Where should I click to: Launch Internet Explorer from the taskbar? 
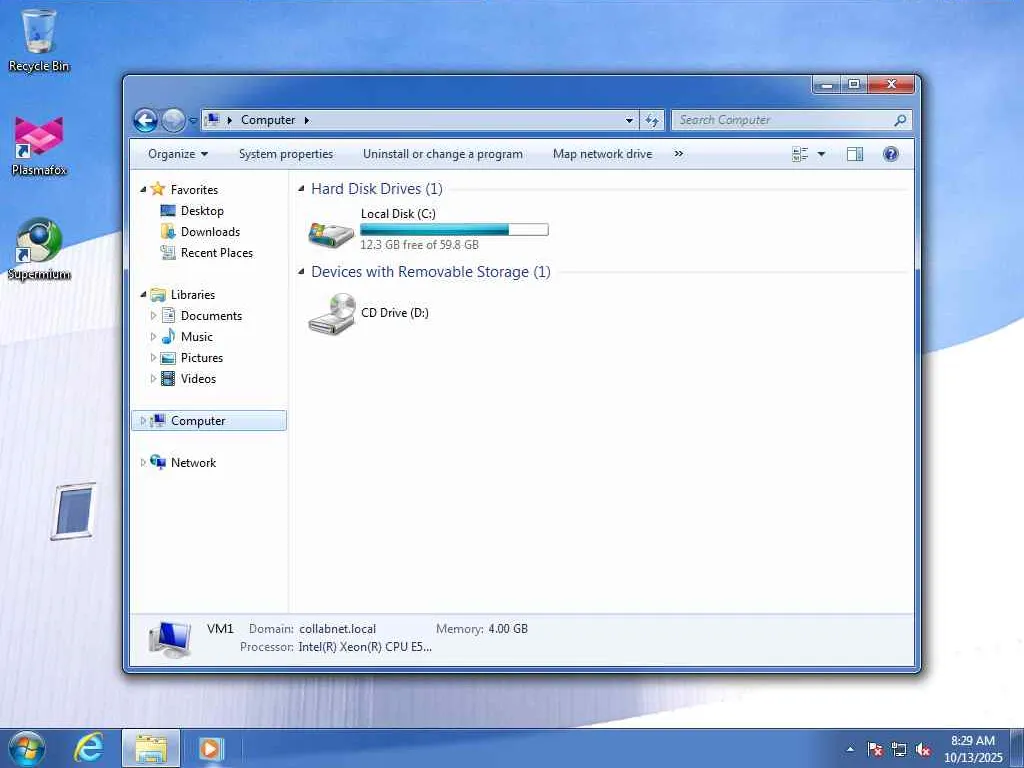click(89, 748)
